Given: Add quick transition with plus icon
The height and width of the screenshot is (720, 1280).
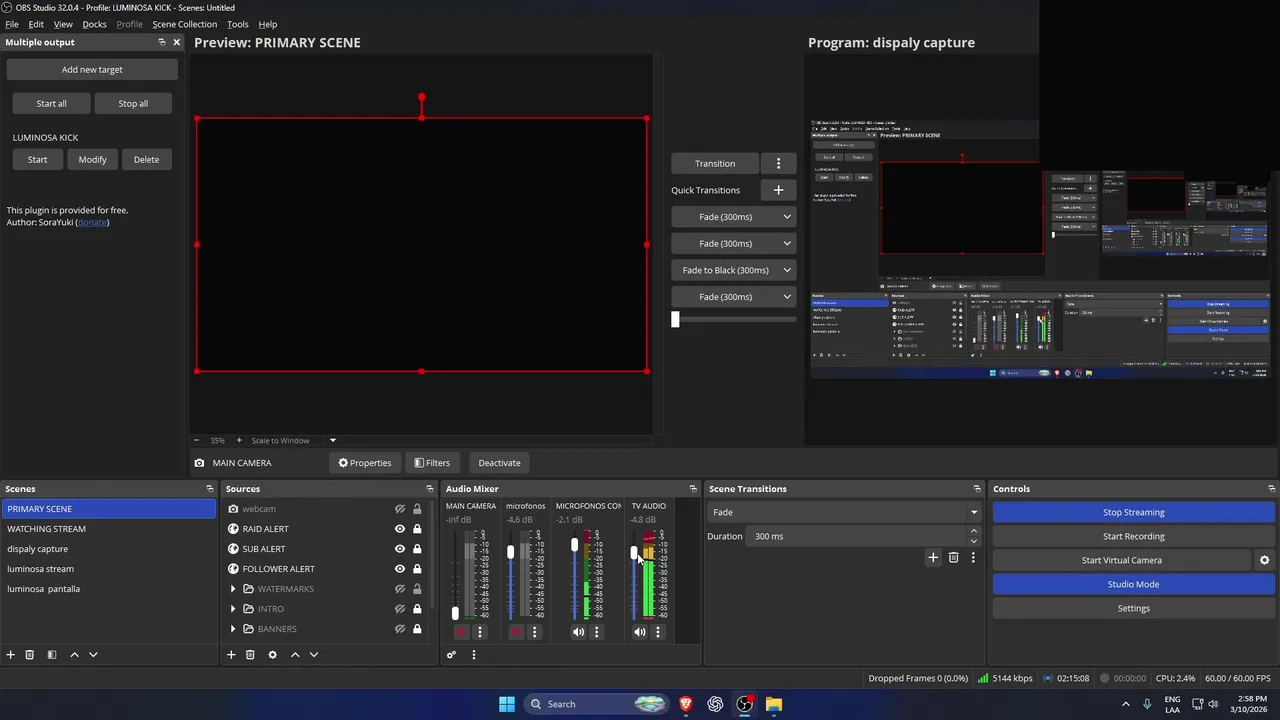Looking at the screenshot, I should point(779,190).
